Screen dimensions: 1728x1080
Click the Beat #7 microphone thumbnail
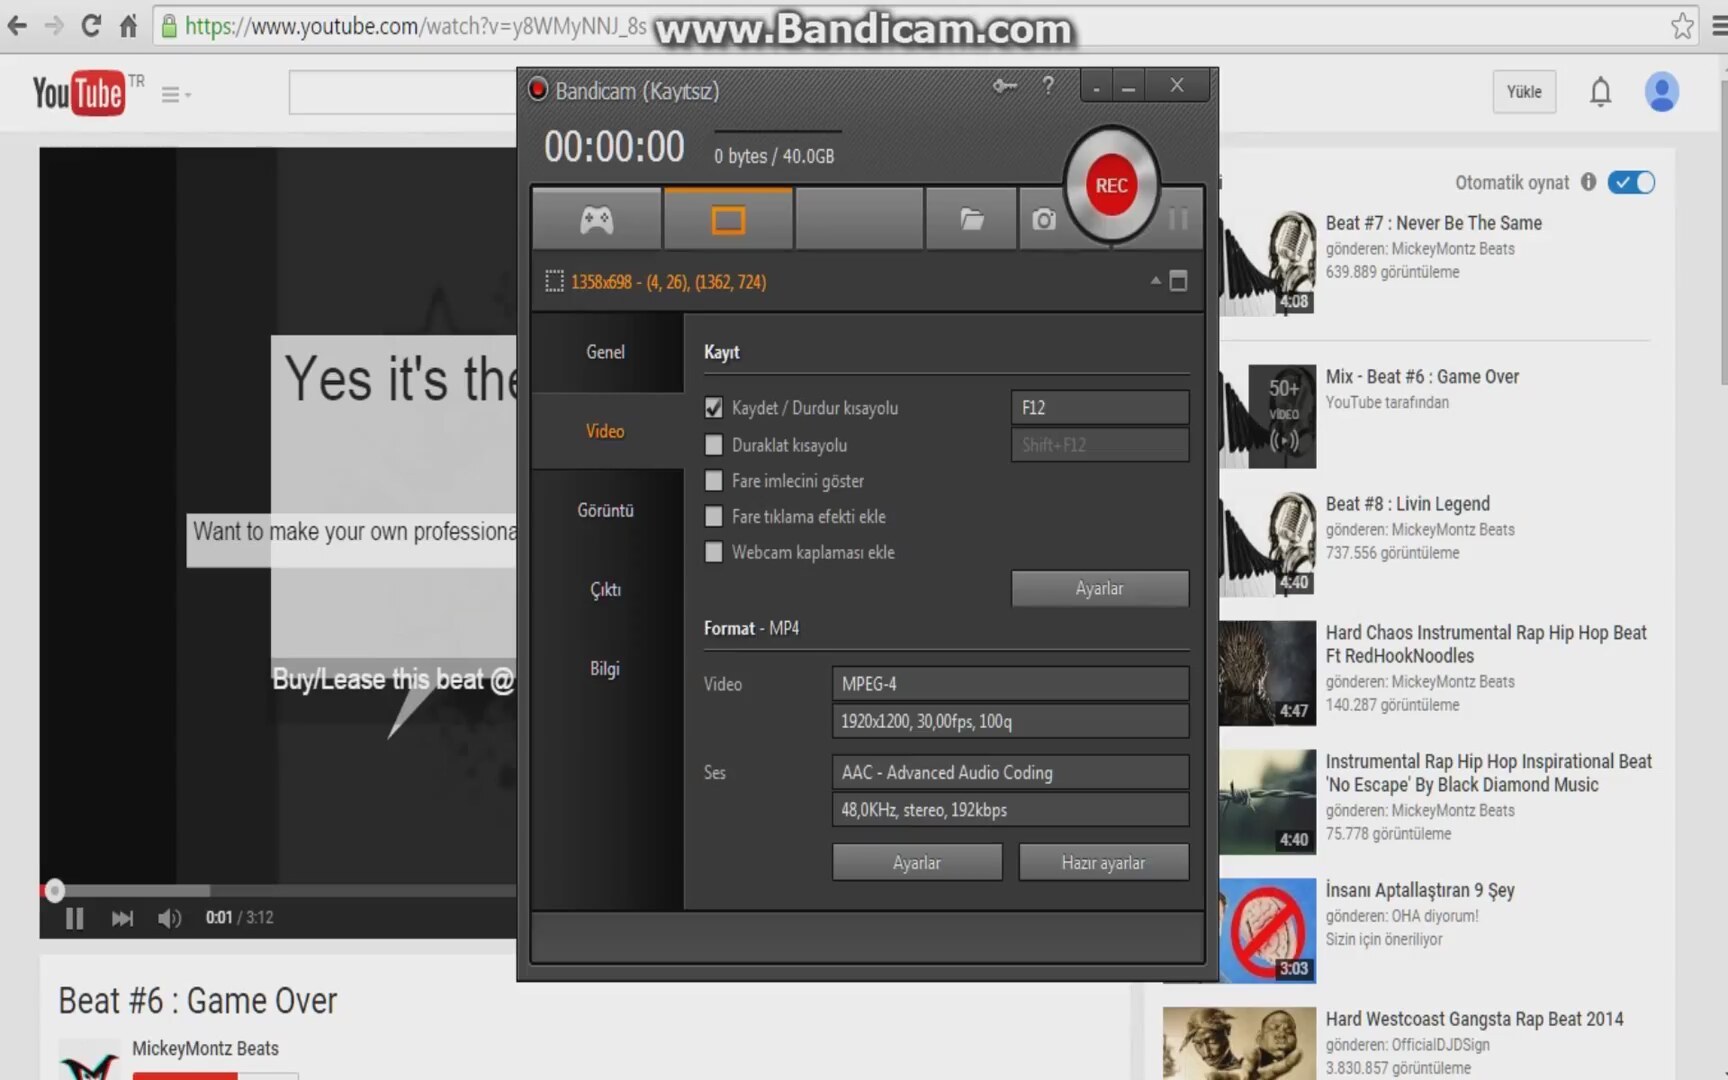(1268, 263)
